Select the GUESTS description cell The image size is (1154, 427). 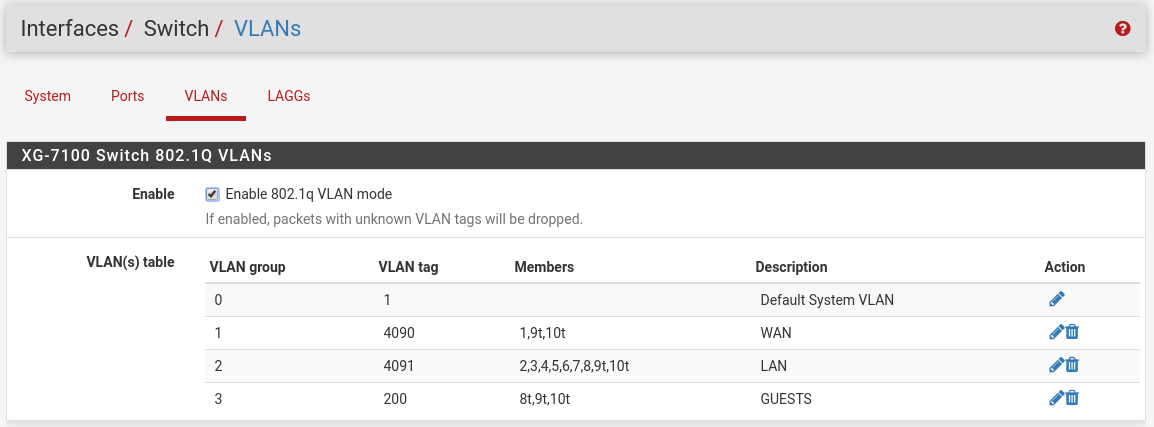786,399
